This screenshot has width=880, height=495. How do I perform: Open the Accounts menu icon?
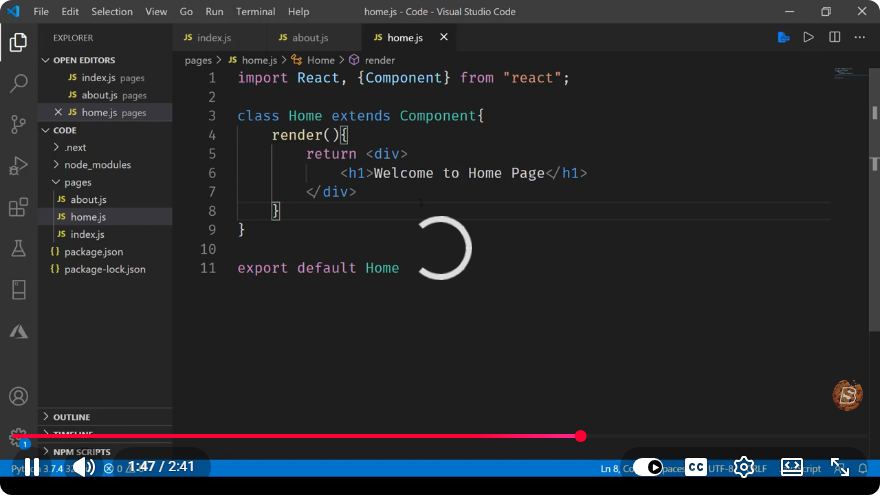tap(18, 396)
